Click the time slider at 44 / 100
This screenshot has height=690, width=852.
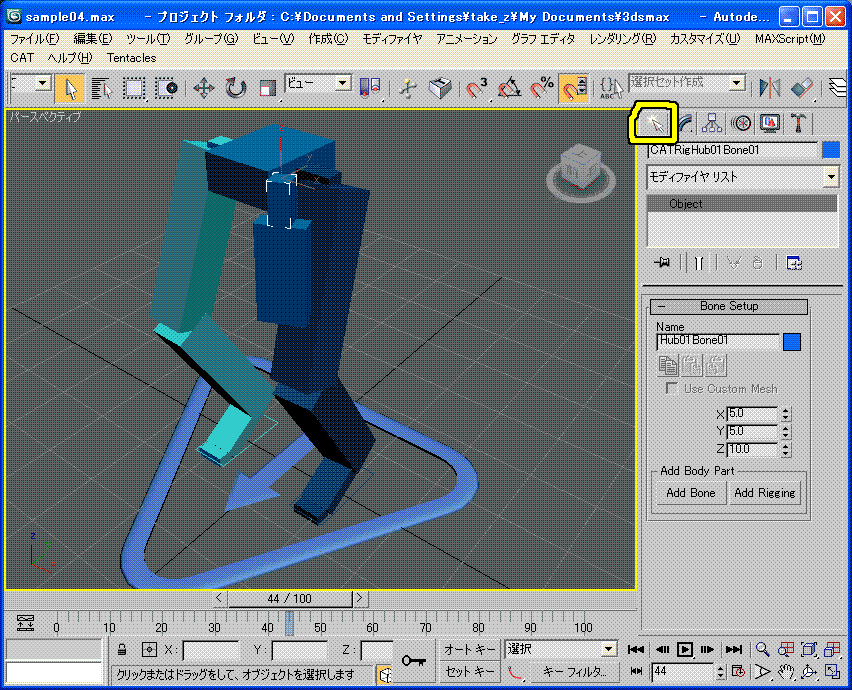tap(290, 599)
